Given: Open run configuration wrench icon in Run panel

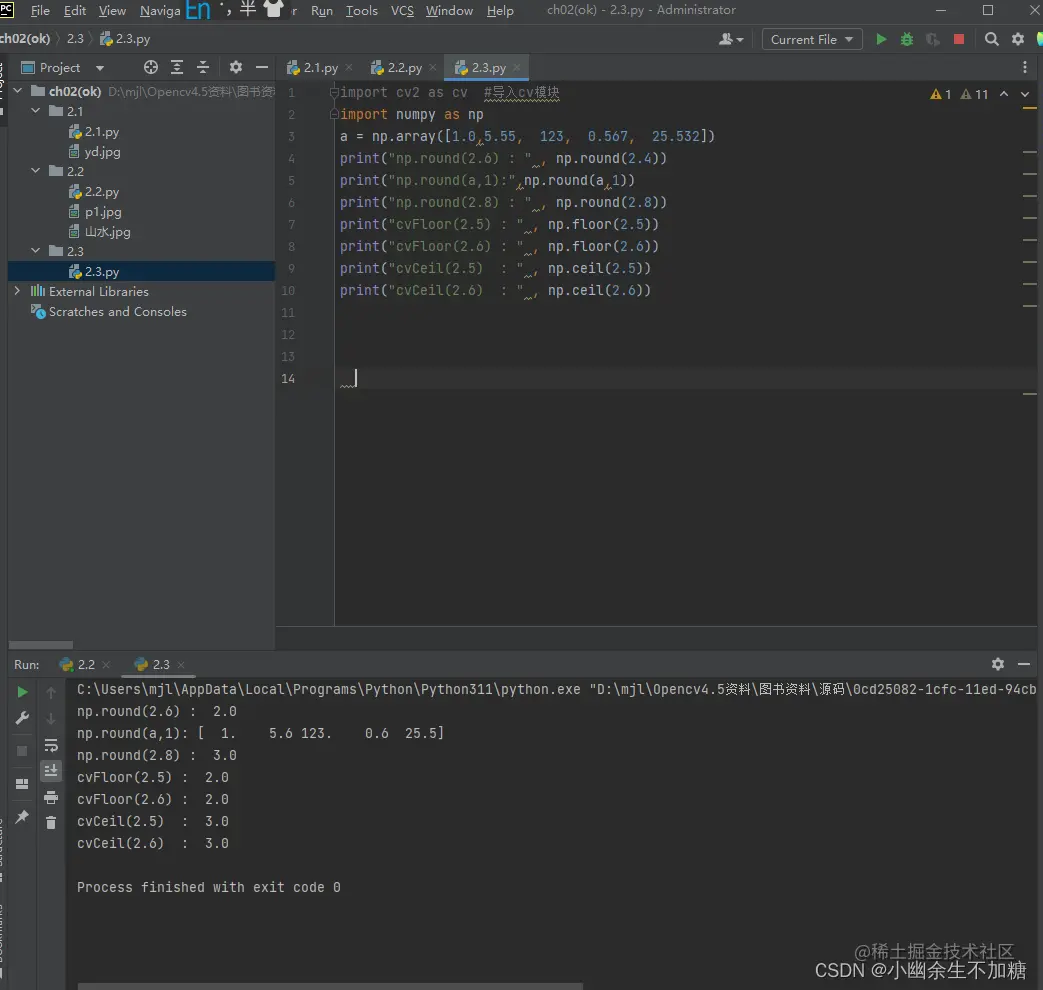Looking at the screenshot, I should tap(22, 718).
